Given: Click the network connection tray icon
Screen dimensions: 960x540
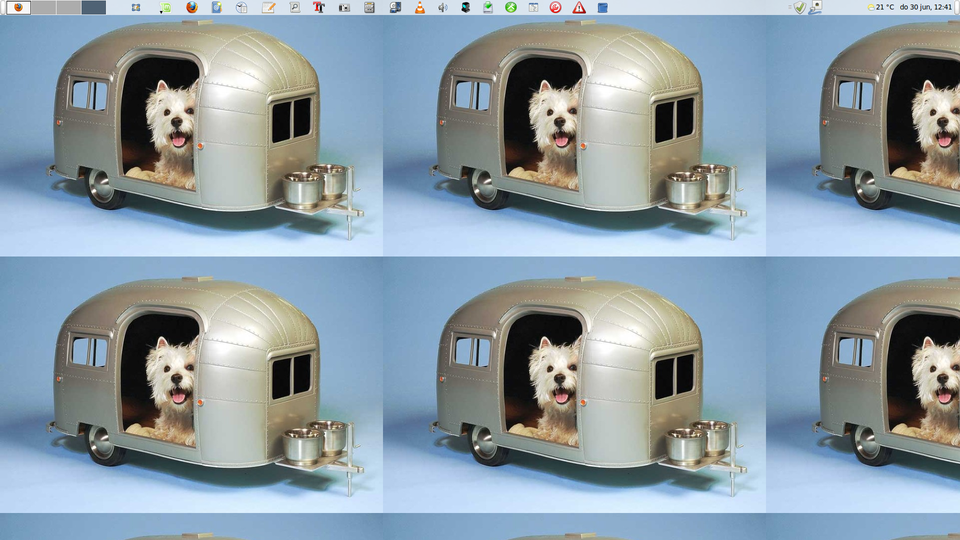Looking at the screenshot, I should click(816, 7).
